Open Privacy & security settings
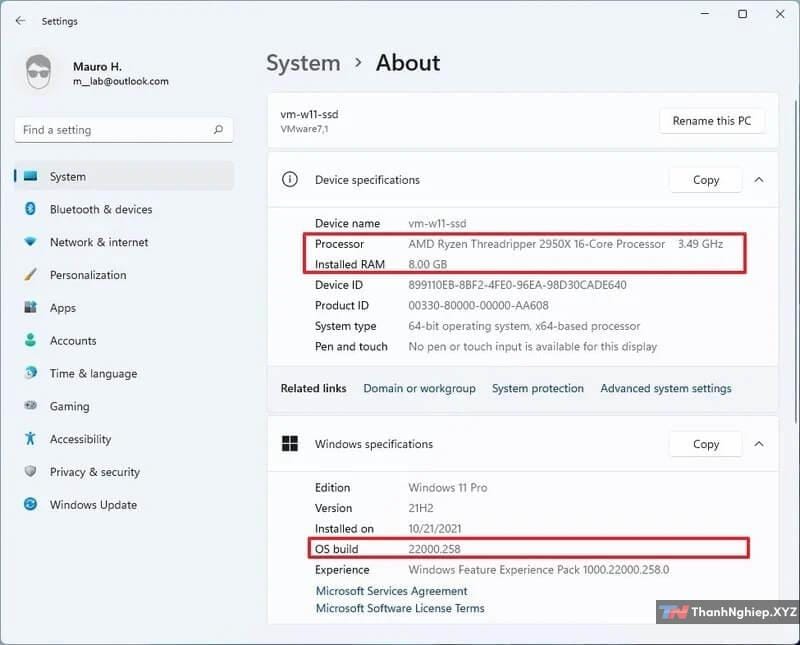This screenshot has height=645, width=800. 124,472
